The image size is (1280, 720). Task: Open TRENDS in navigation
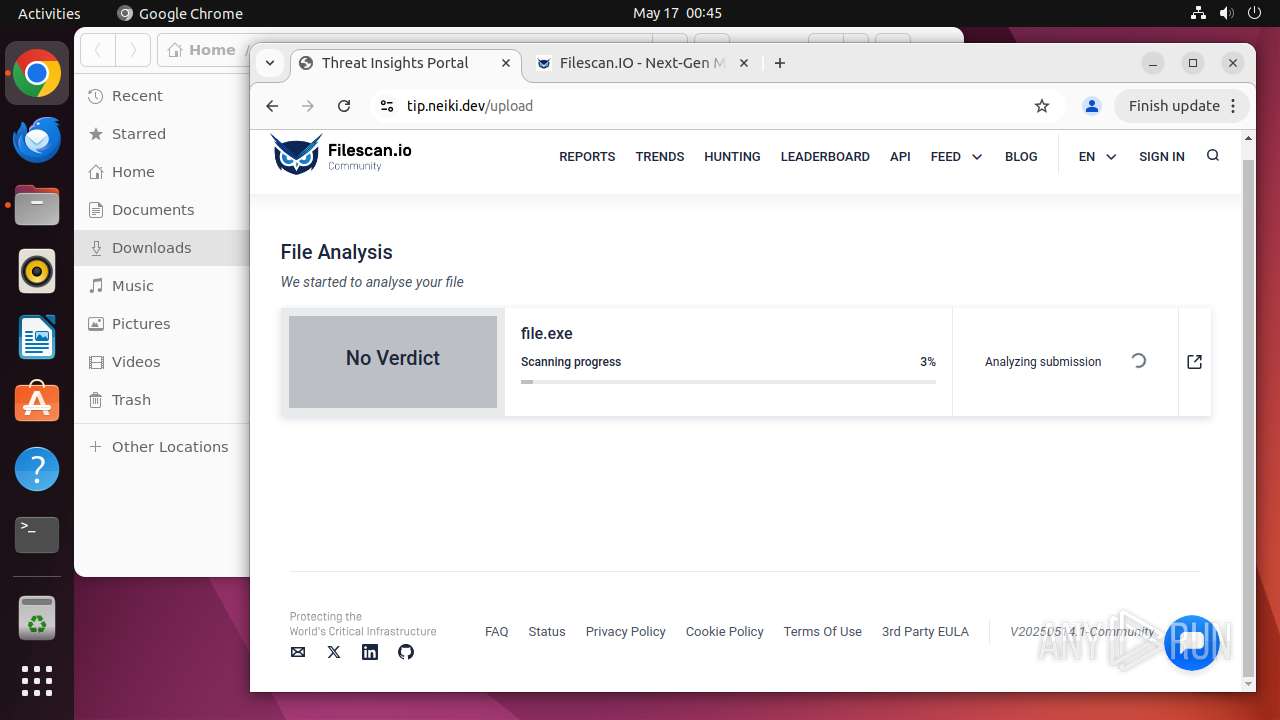tap(660, 157)
